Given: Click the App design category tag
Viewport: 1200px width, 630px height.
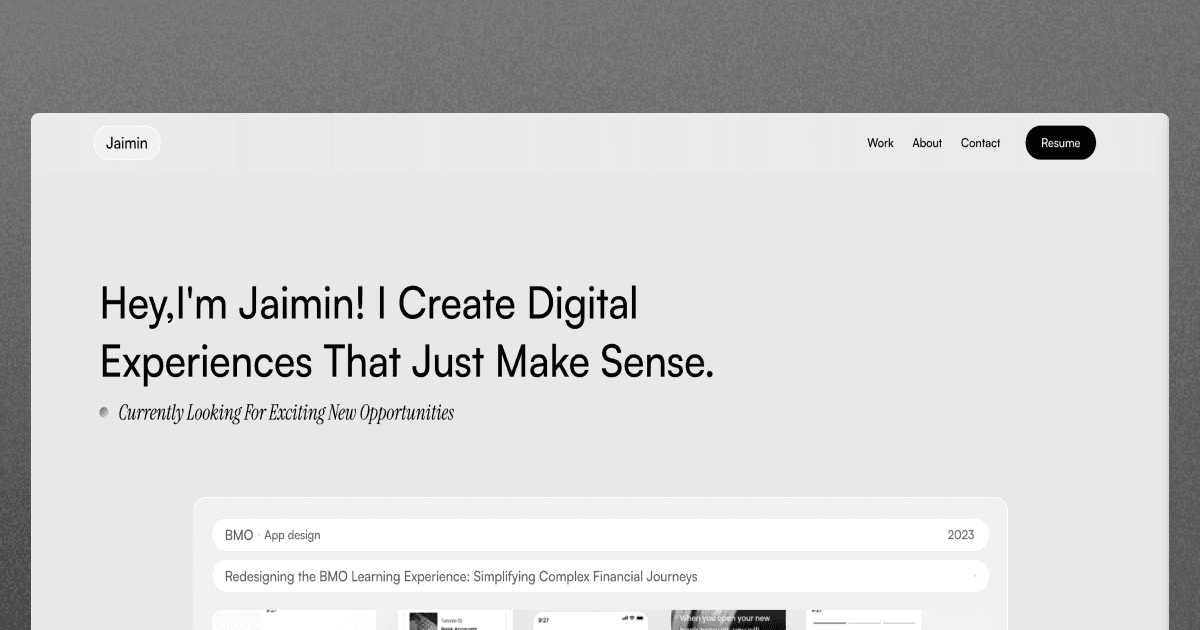Looking at the screenshot, I should (x=291, y=535).
